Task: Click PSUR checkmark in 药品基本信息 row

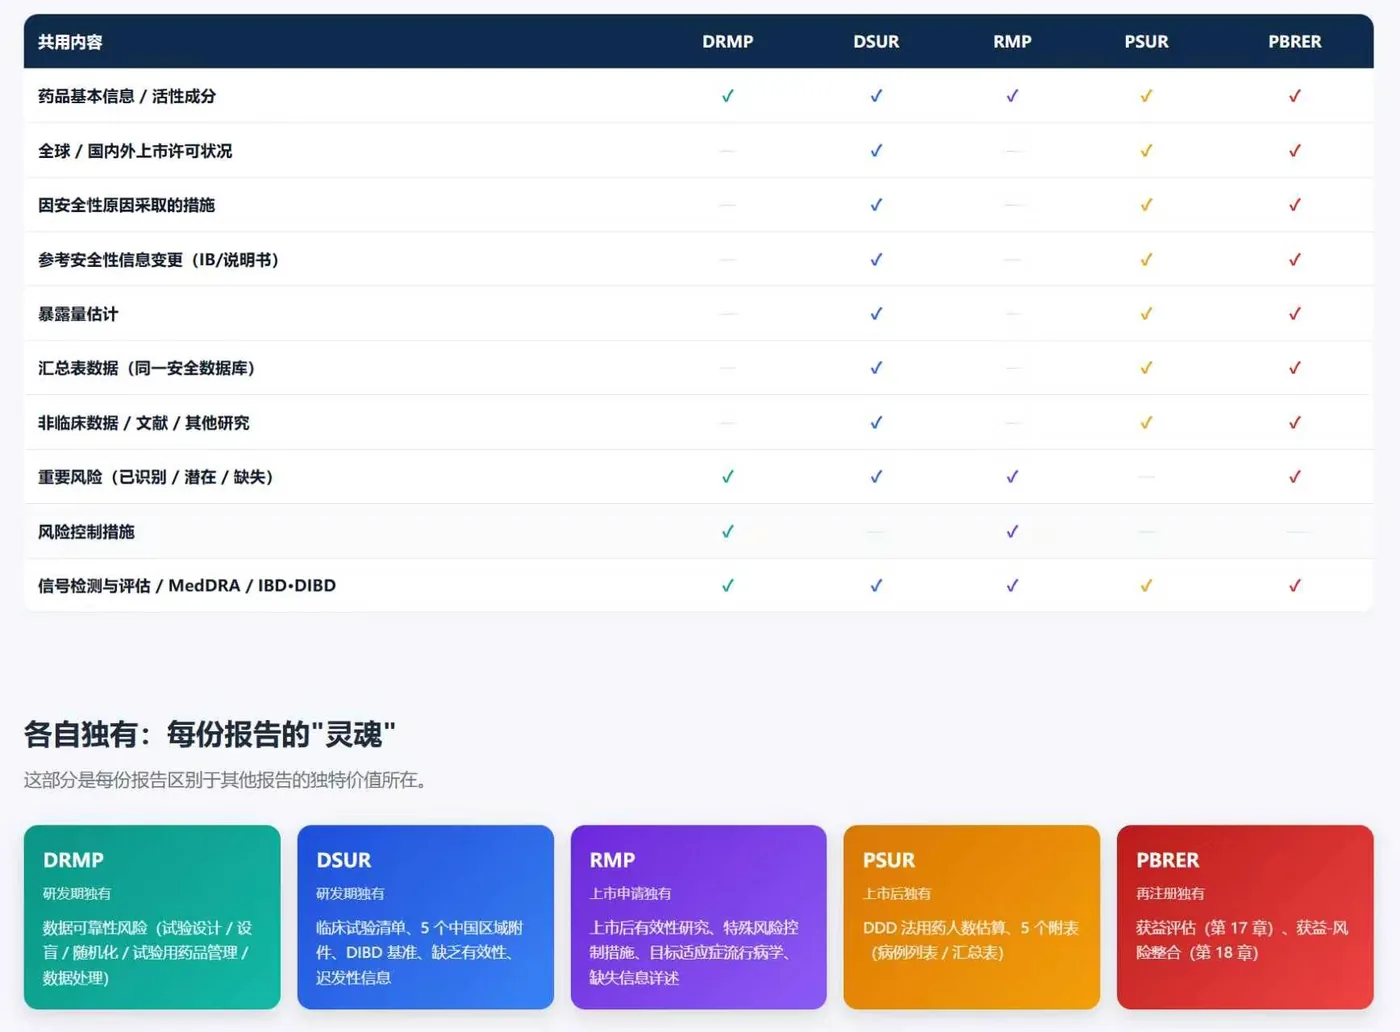Action: point(1146,96)
